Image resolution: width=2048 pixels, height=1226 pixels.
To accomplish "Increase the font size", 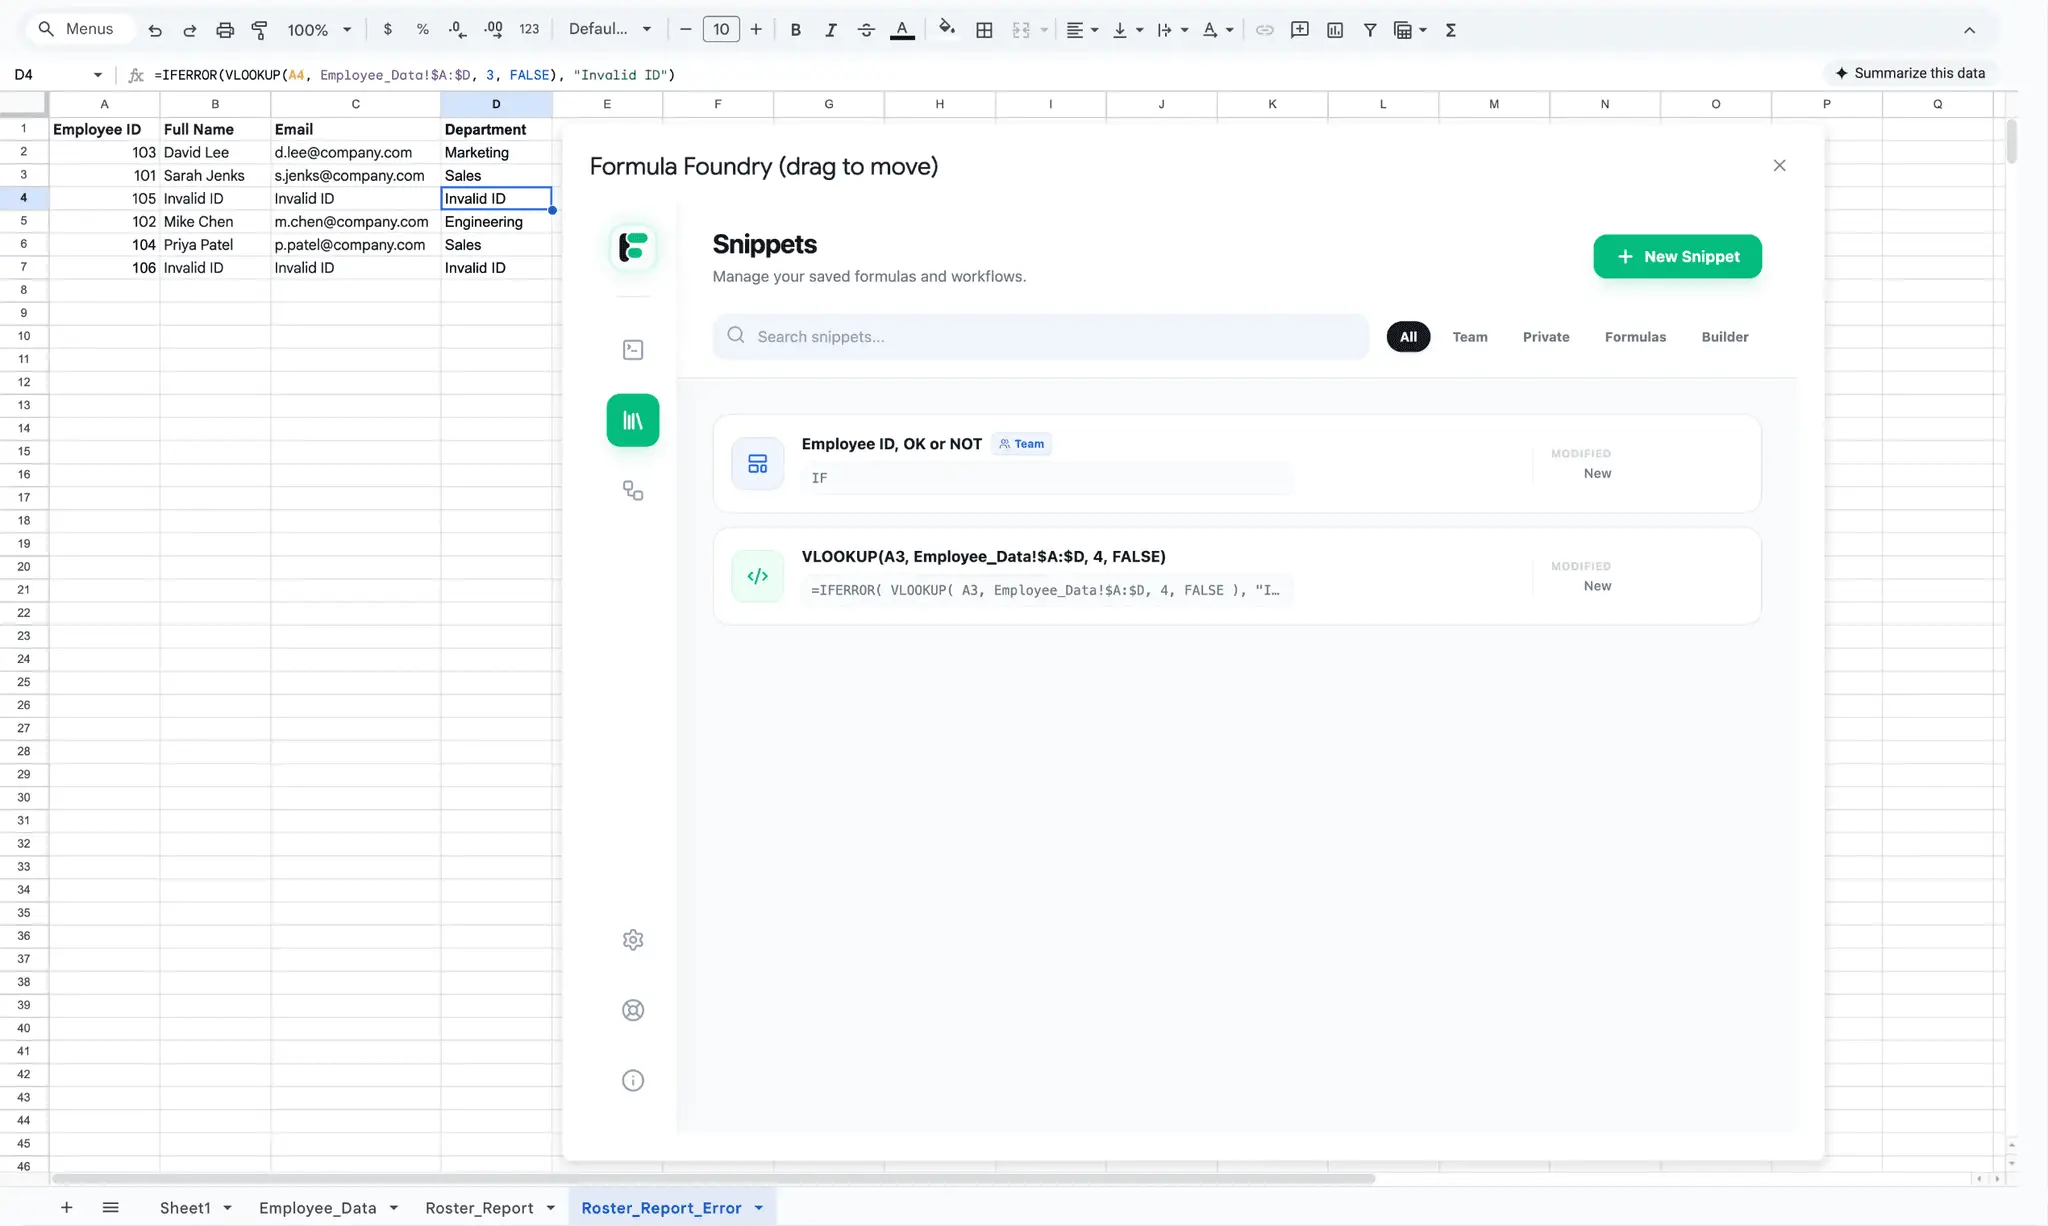I will click(756, 30).
